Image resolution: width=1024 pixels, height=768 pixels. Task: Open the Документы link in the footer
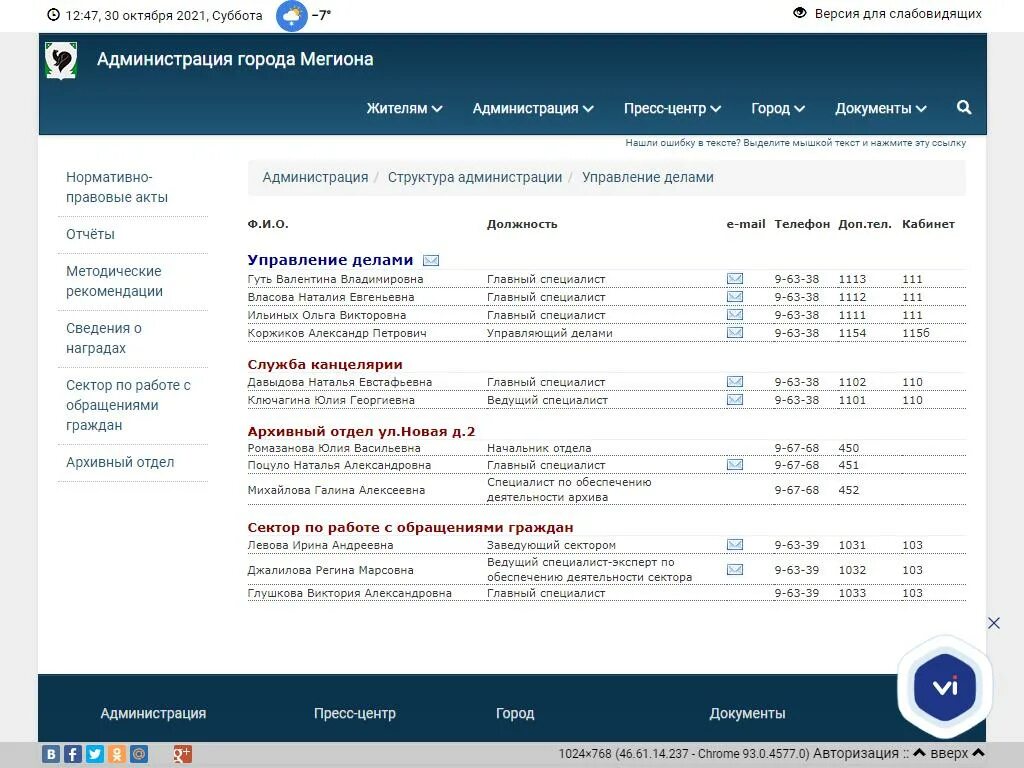[x=747, y=714]
